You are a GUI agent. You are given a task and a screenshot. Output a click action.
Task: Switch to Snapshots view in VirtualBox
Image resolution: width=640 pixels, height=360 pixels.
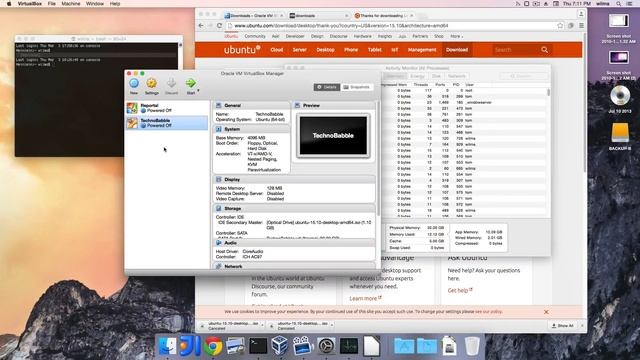[357, 87]
